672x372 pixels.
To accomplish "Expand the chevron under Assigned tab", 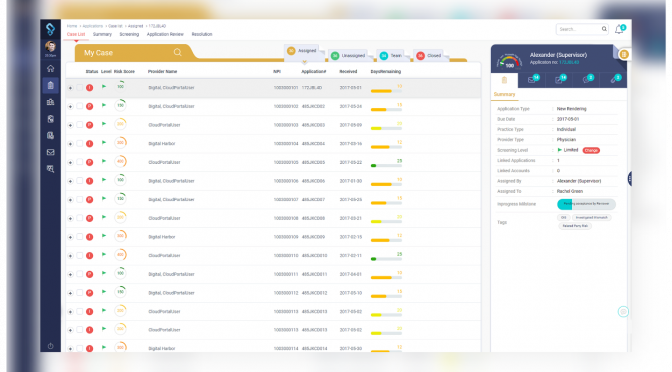I will (x=304, y=61).
